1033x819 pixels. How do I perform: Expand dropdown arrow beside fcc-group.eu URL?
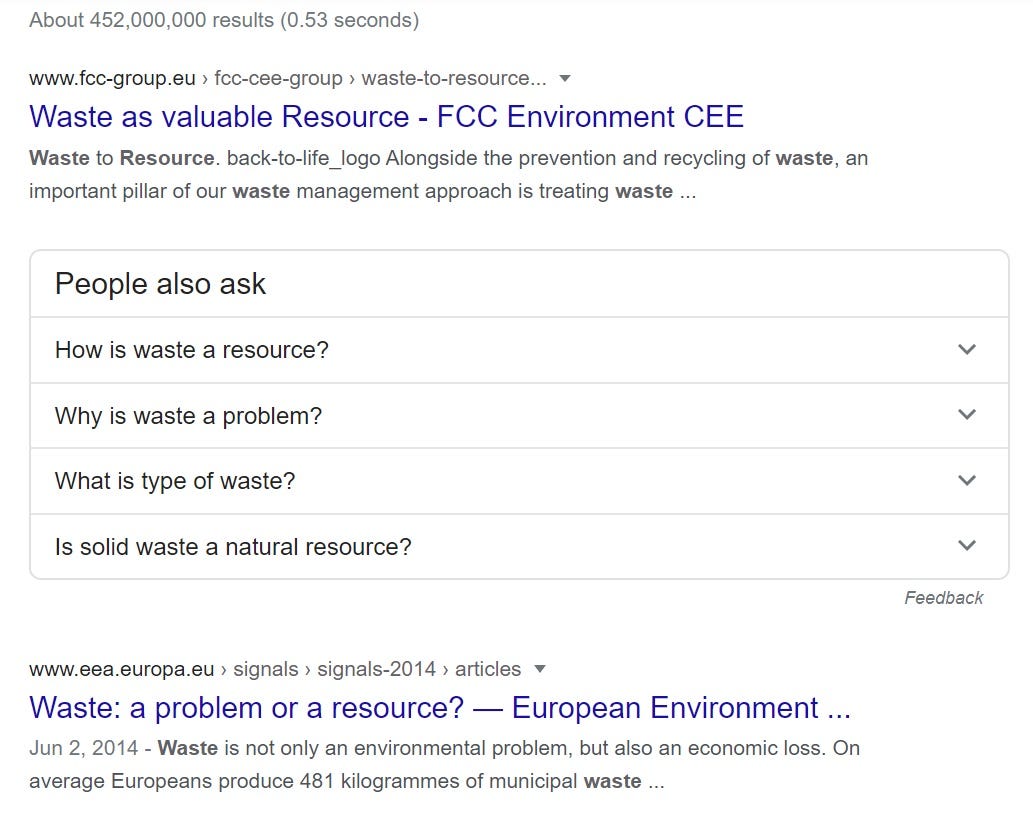tap(565, 78)
